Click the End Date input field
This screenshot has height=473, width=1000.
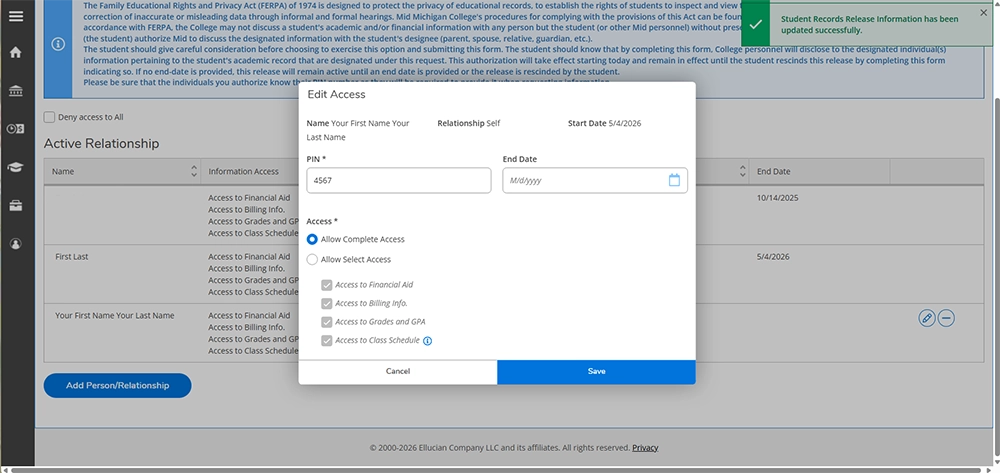(x=595, y=180)
